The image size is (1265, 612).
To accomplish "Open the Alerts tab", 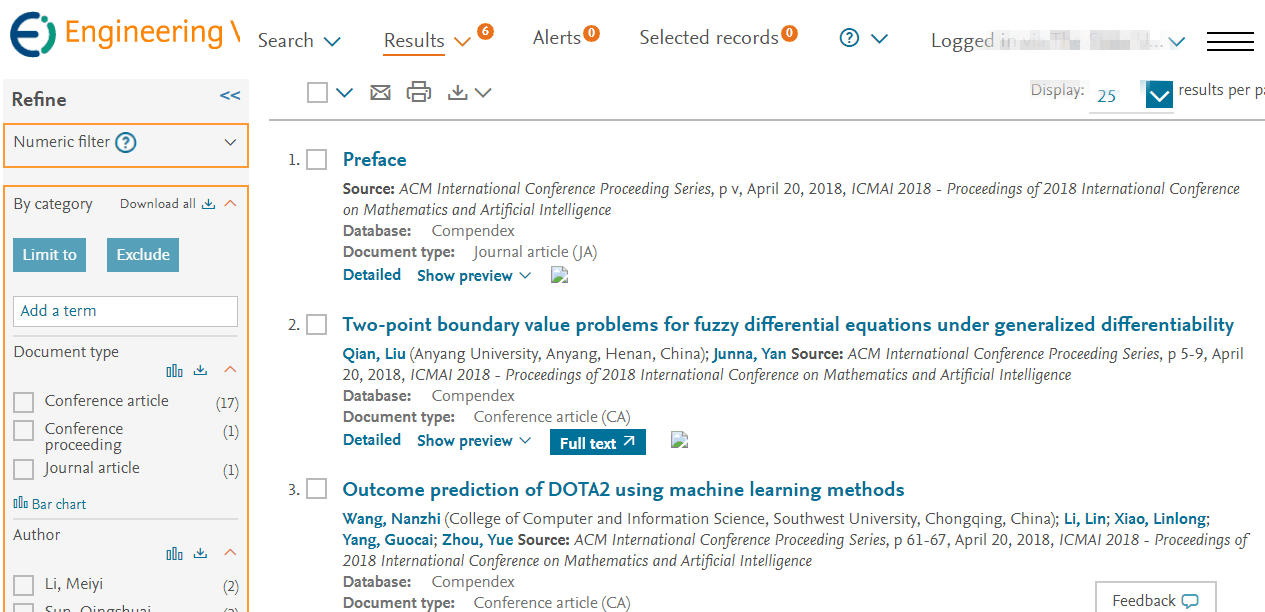I will tap(566, 37).
